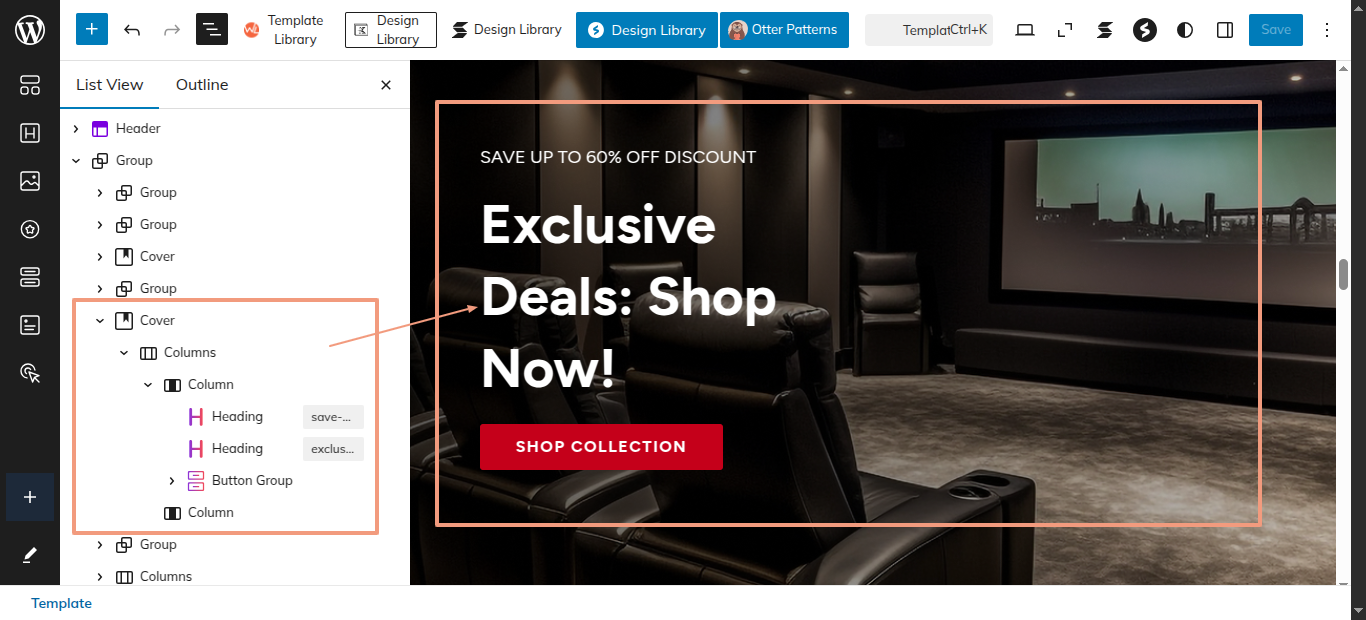This screenshot has height=620, width=1366.
Task: Toggle the document overview list view button
Action: pyautogui.click(x=212, y=30)
